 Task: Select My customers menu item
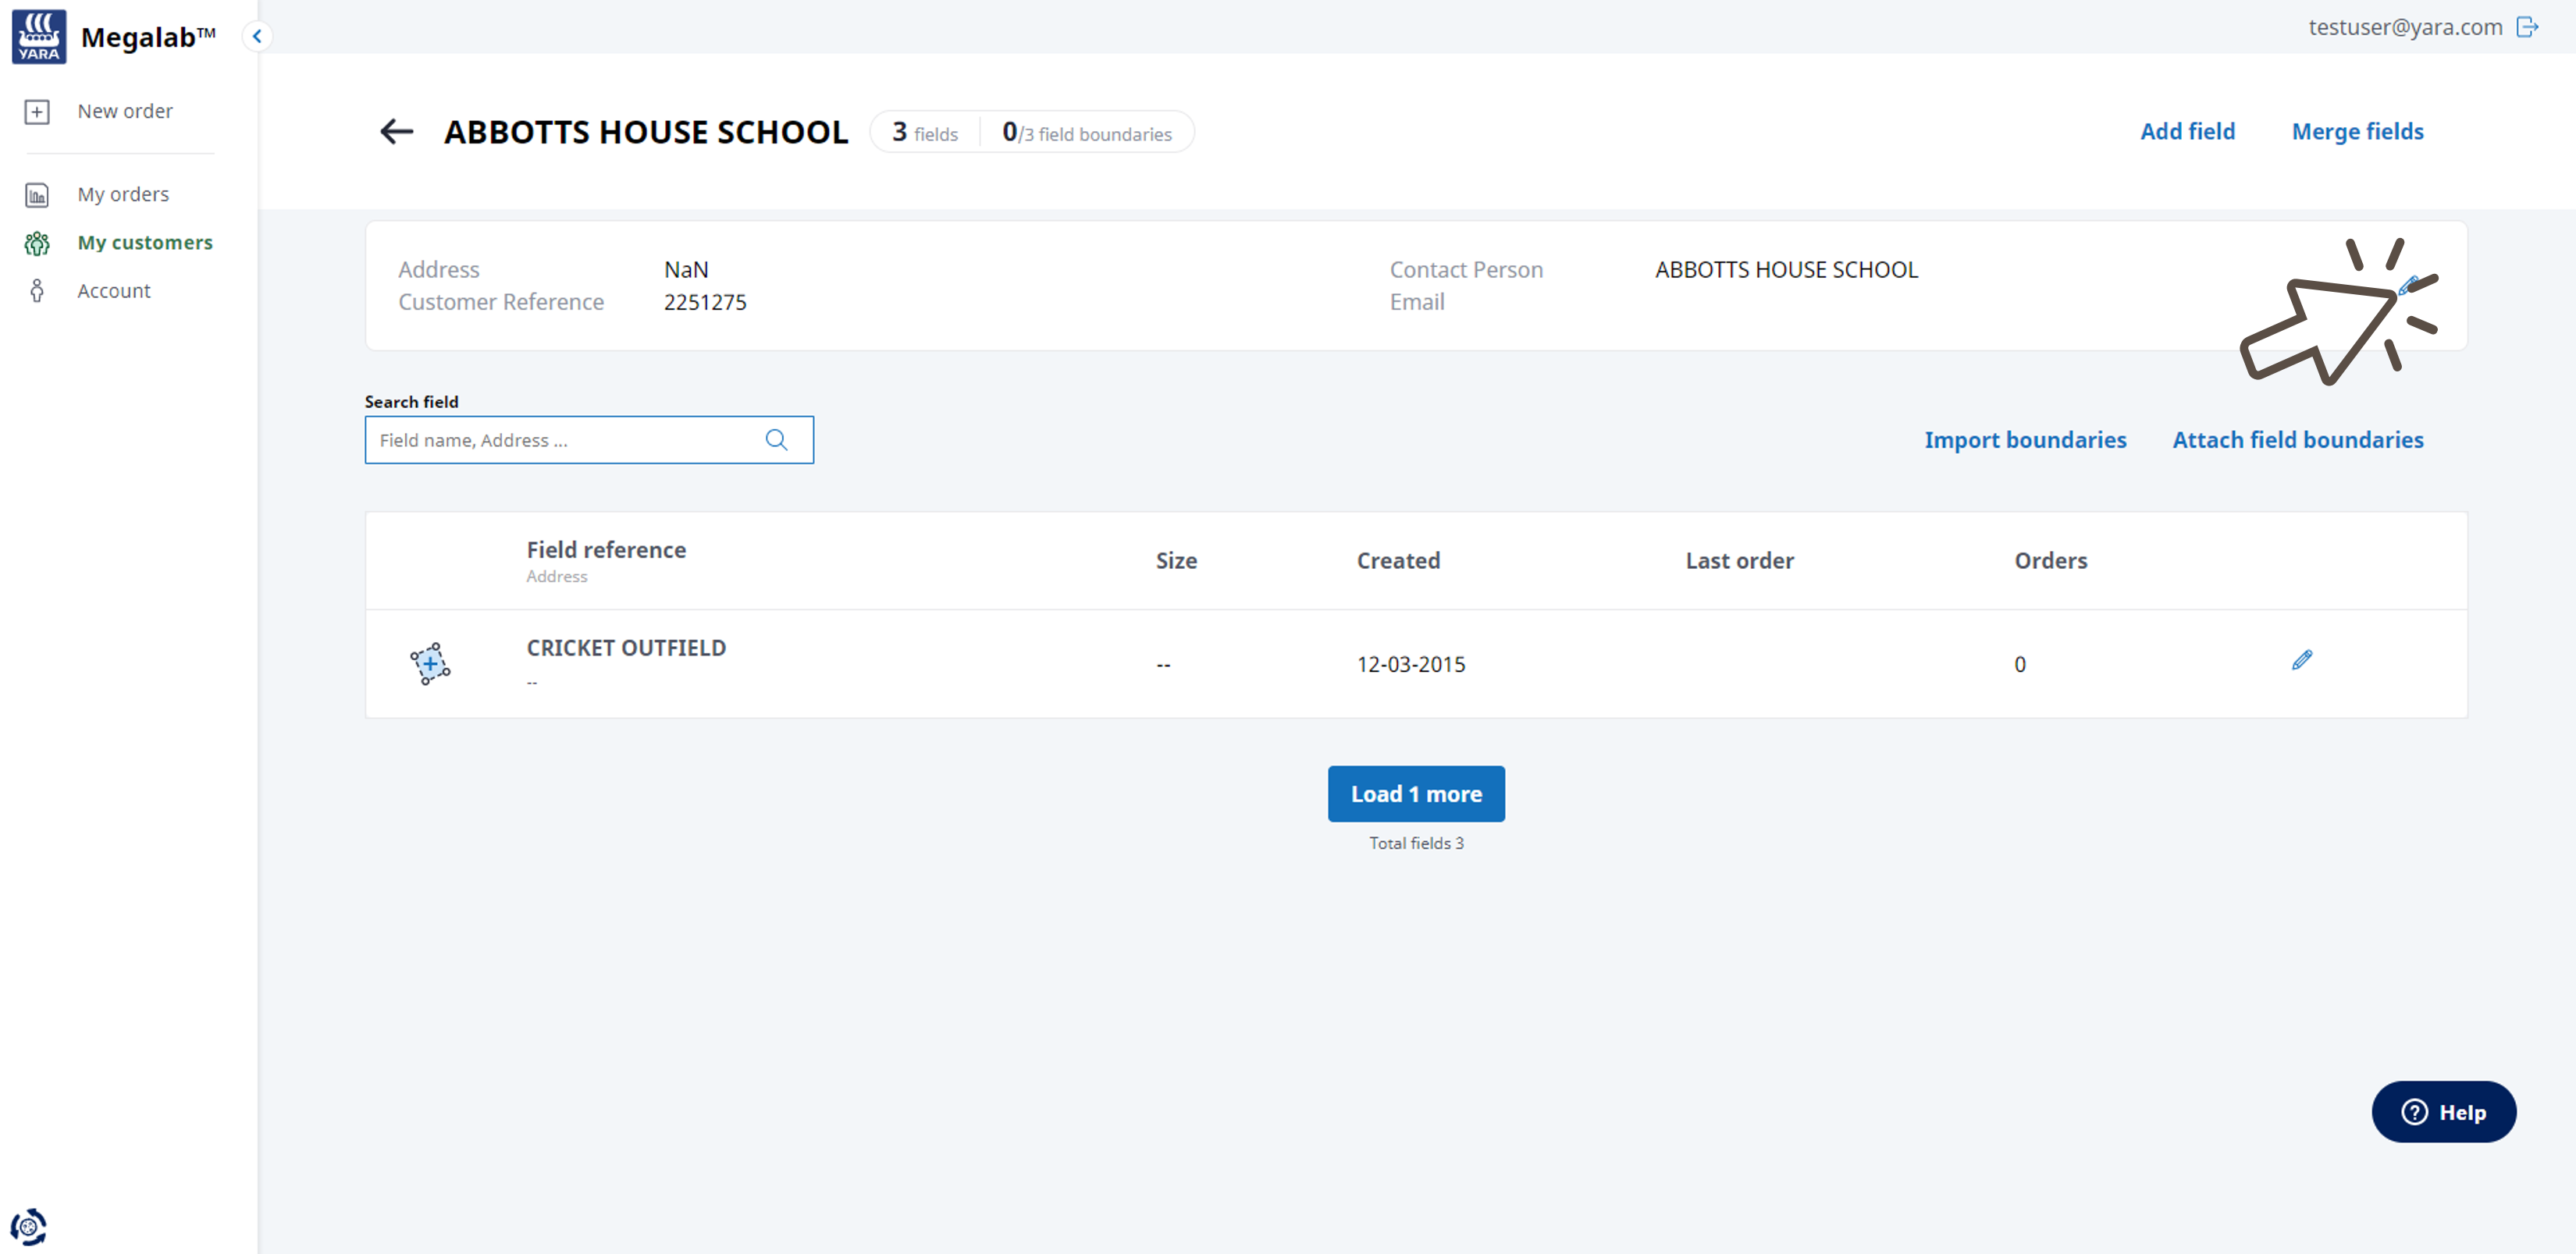(145, 242)
